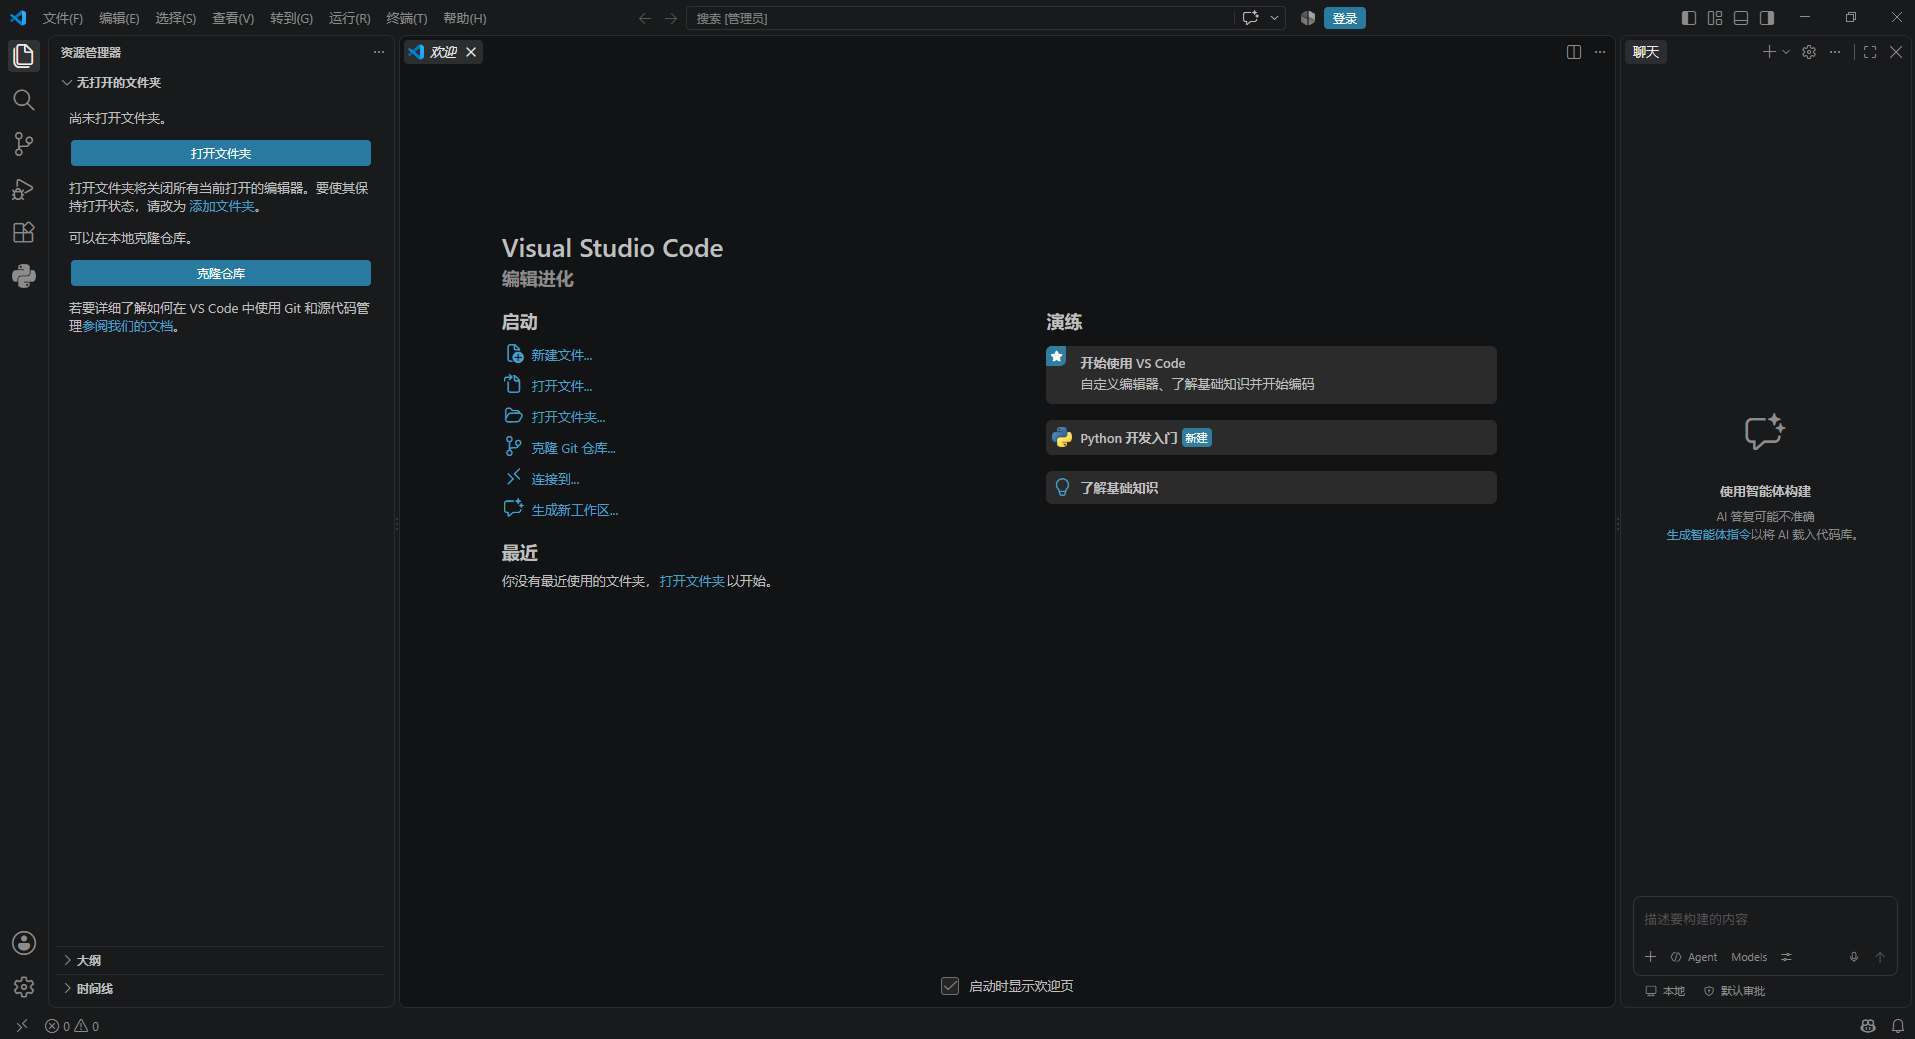The width and height of the screenshot is (1915, 1039).
Task: Open the 编辑(E) menu
Action: (119, 18)
